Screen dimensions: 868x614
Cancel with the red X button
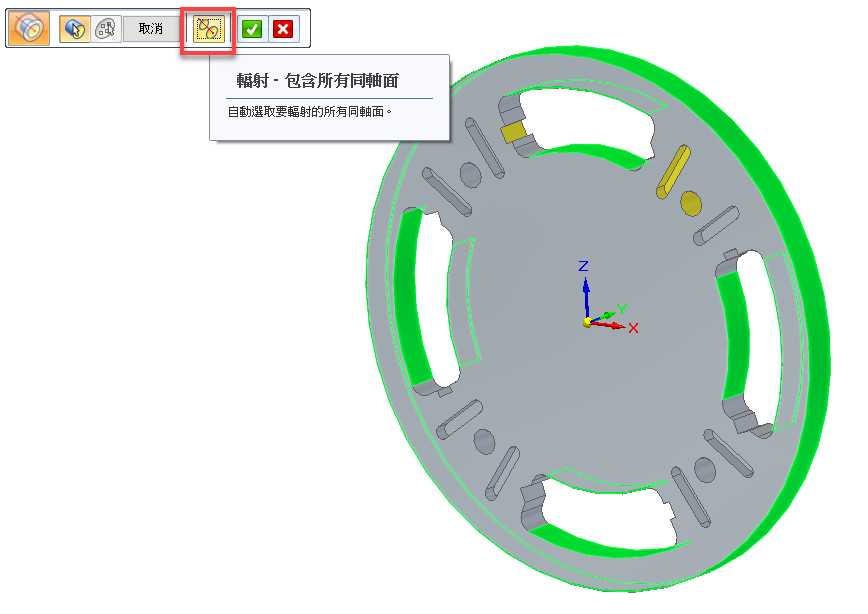283,29
